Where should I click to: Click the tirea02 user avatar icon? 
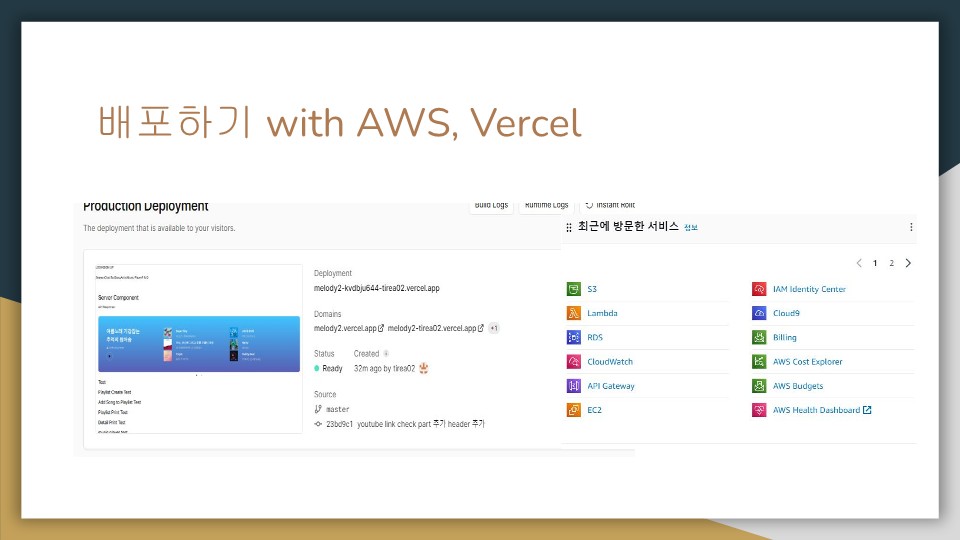click(x=424, y=368)
